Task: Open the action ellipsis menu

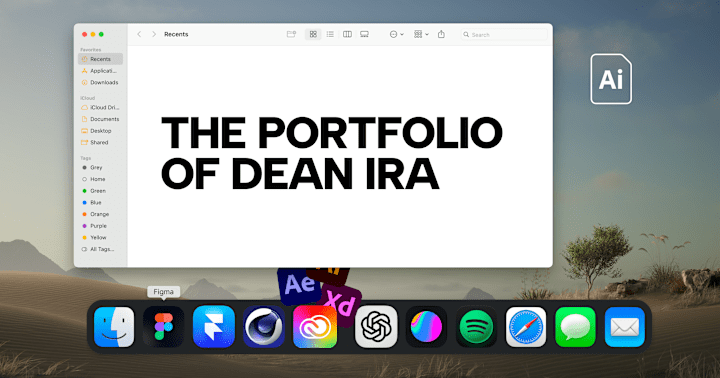Action: (x=396, y=34)
